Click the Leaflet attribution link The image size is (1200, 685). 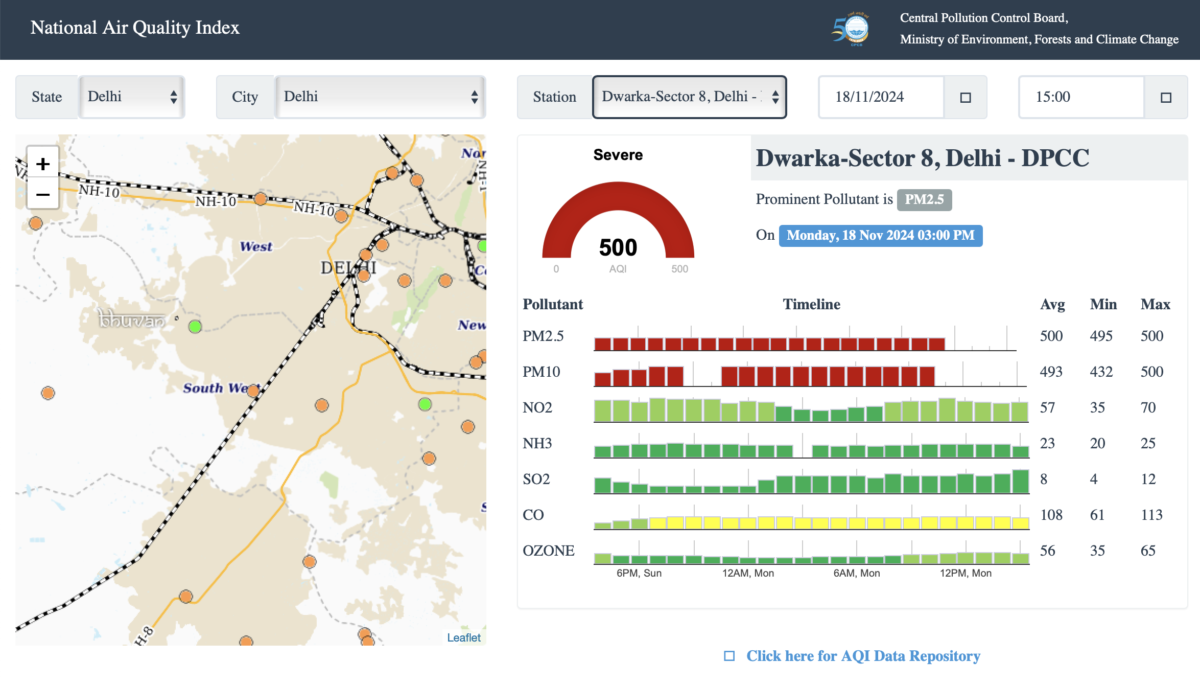[x=463, y=638]
